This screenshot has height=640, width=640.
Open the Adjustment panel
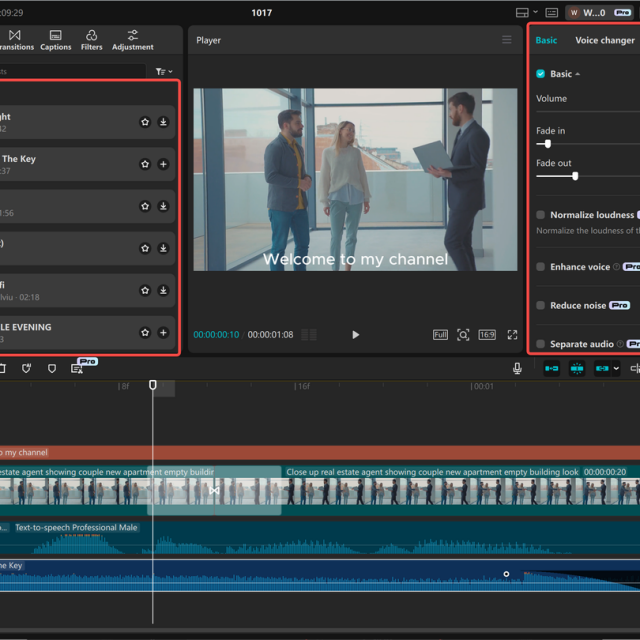[x=132, y=40]
